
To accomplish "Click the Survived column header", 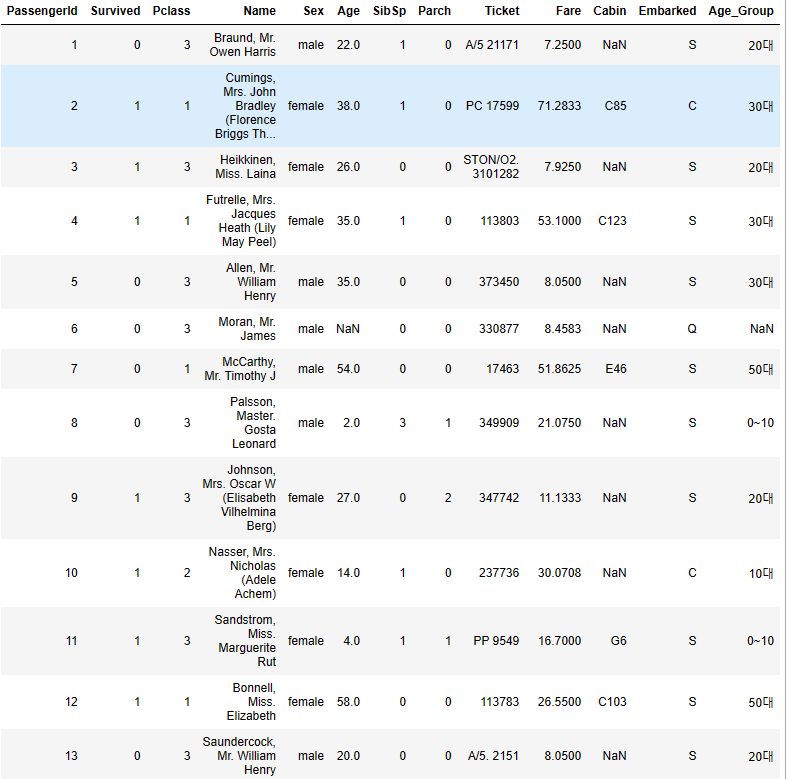I will coord(115,11).
